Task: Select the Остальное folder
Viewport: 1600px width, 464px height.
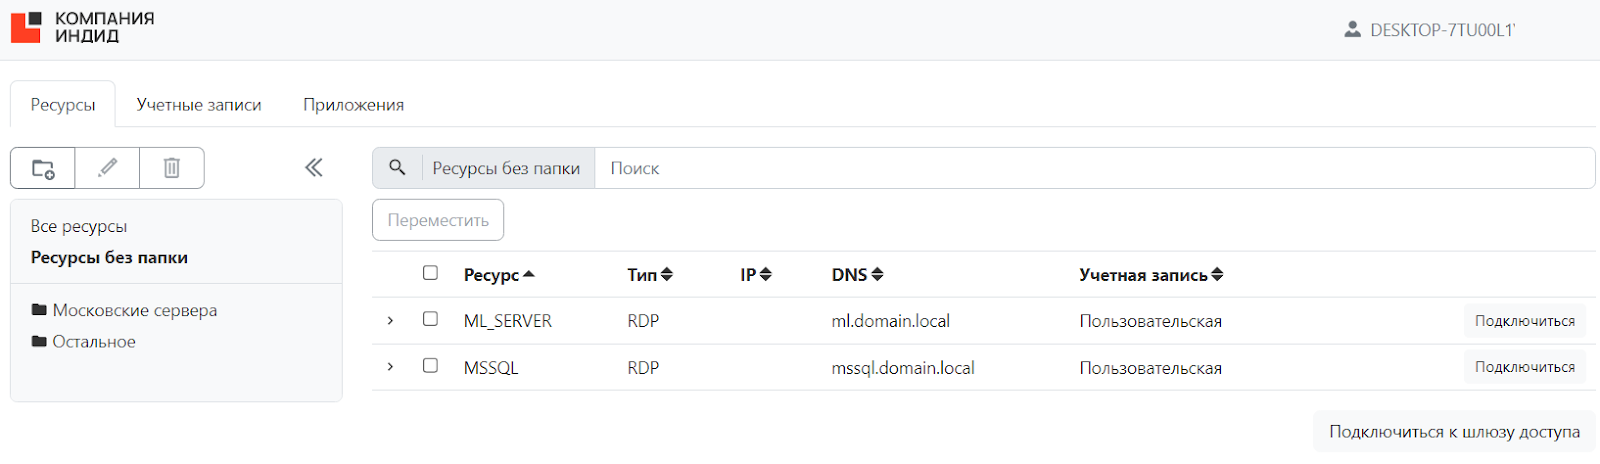Action: (x=93, y=342)
